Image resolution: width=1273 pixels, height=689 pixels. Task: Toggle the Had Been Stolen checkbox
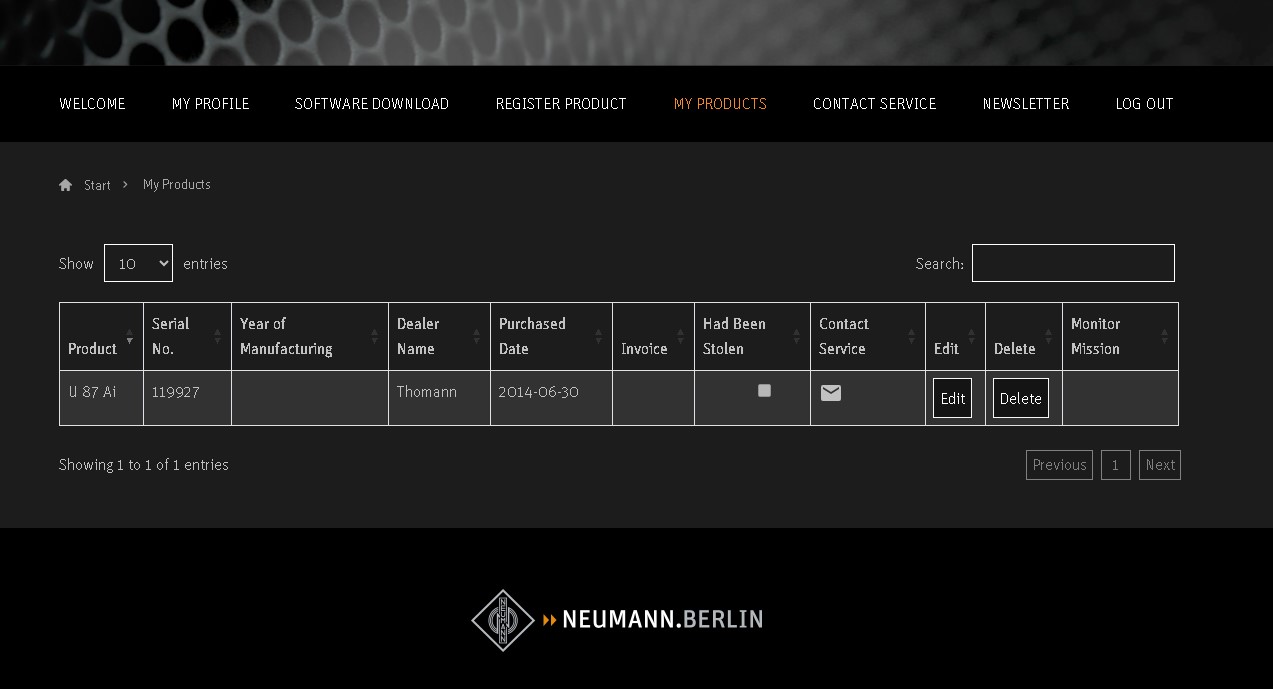click(764, 391)
